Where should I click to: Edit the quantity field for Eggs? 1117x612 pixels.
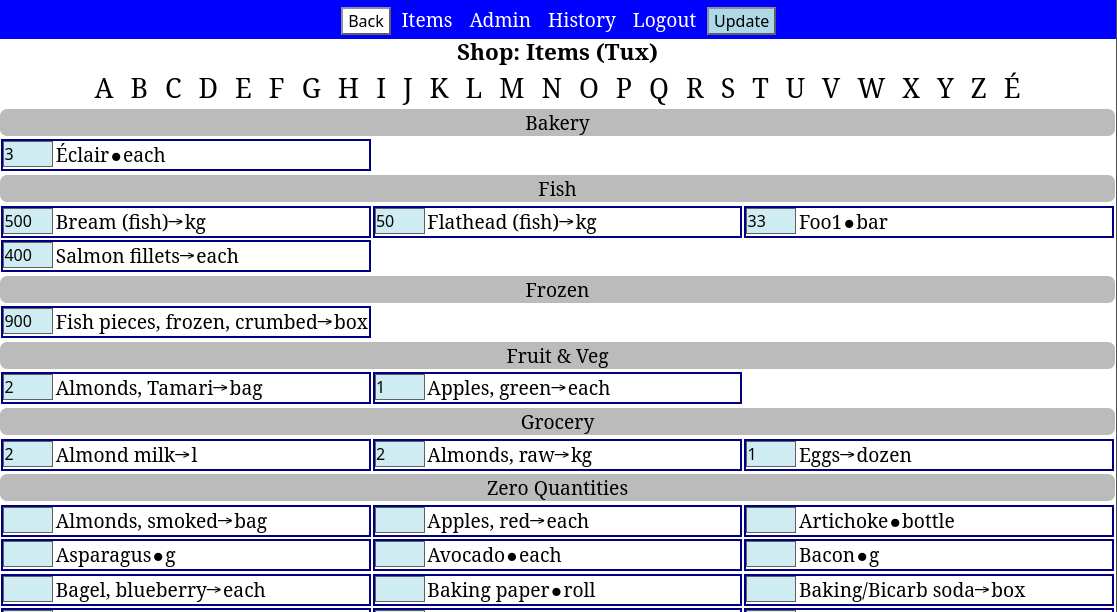[771, 455]
